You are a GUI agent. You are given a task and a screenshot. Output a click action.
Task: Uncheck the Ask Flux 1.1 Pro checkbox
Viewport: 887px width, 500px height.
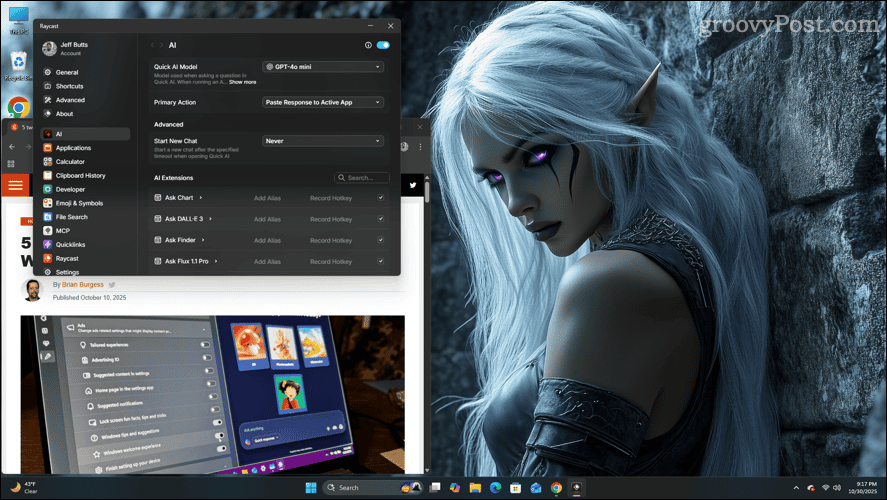tap(381, 261)
